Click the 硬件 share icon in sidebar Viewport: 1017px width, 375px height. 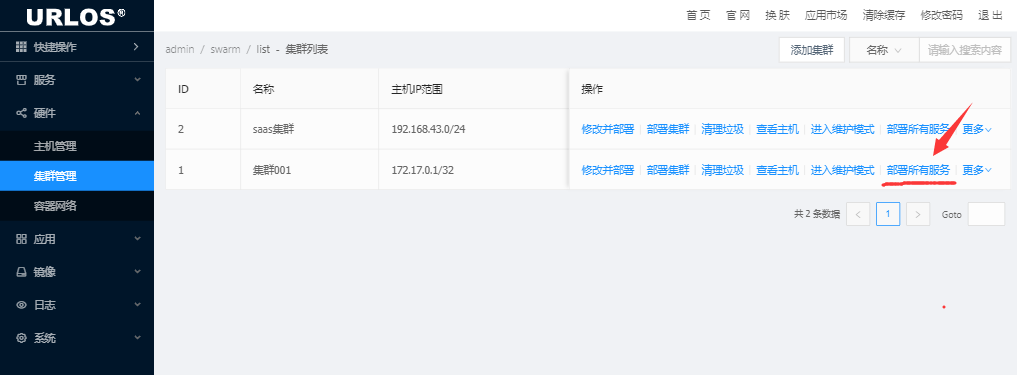pos(21,113)
